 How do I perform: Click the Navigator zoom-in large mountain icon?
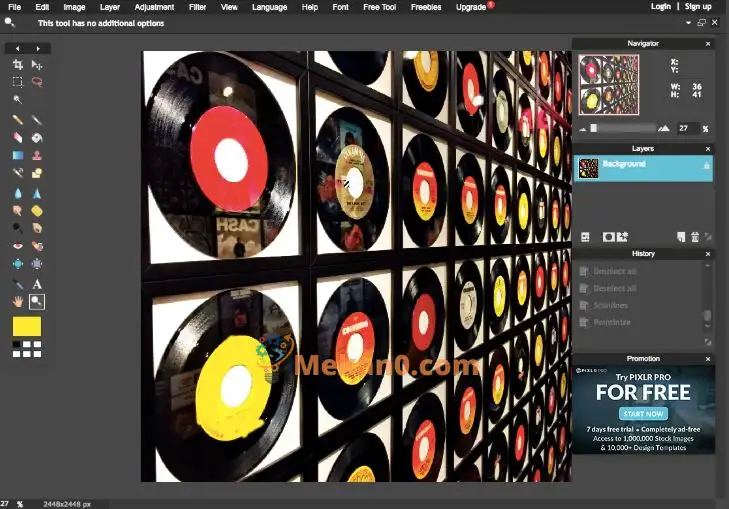coord(663,128)
